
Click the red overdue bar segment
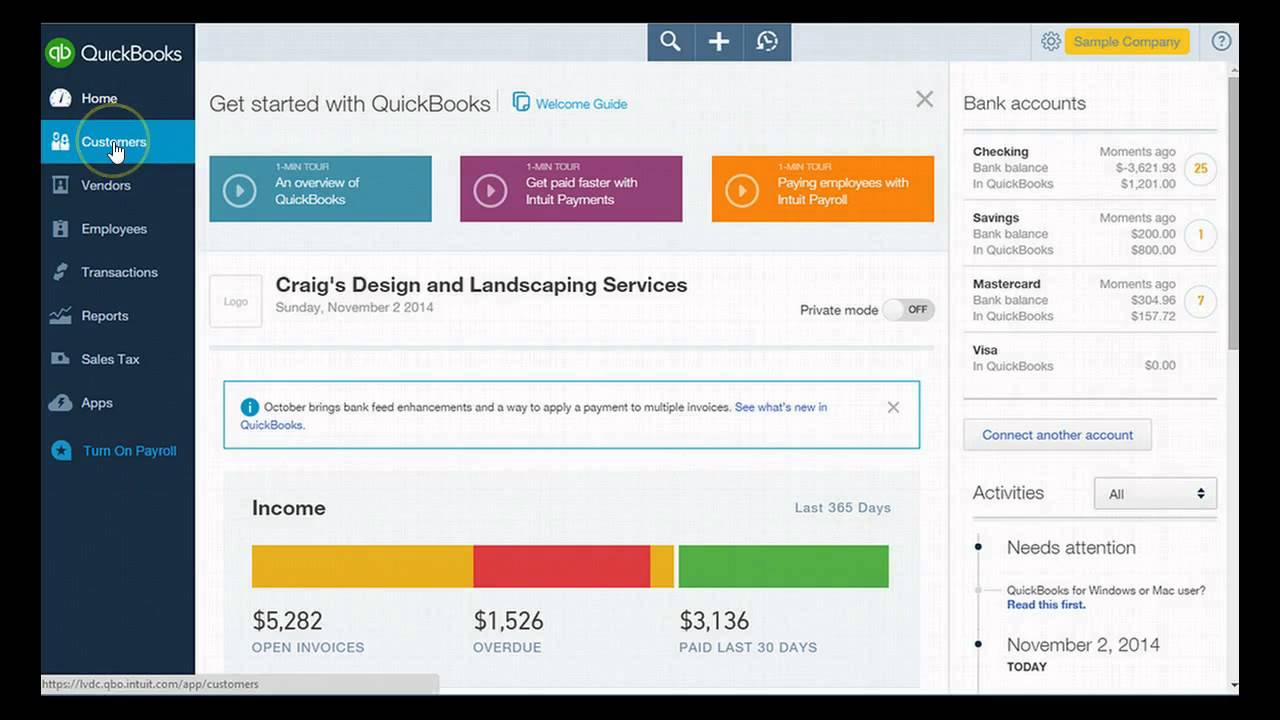561,566
